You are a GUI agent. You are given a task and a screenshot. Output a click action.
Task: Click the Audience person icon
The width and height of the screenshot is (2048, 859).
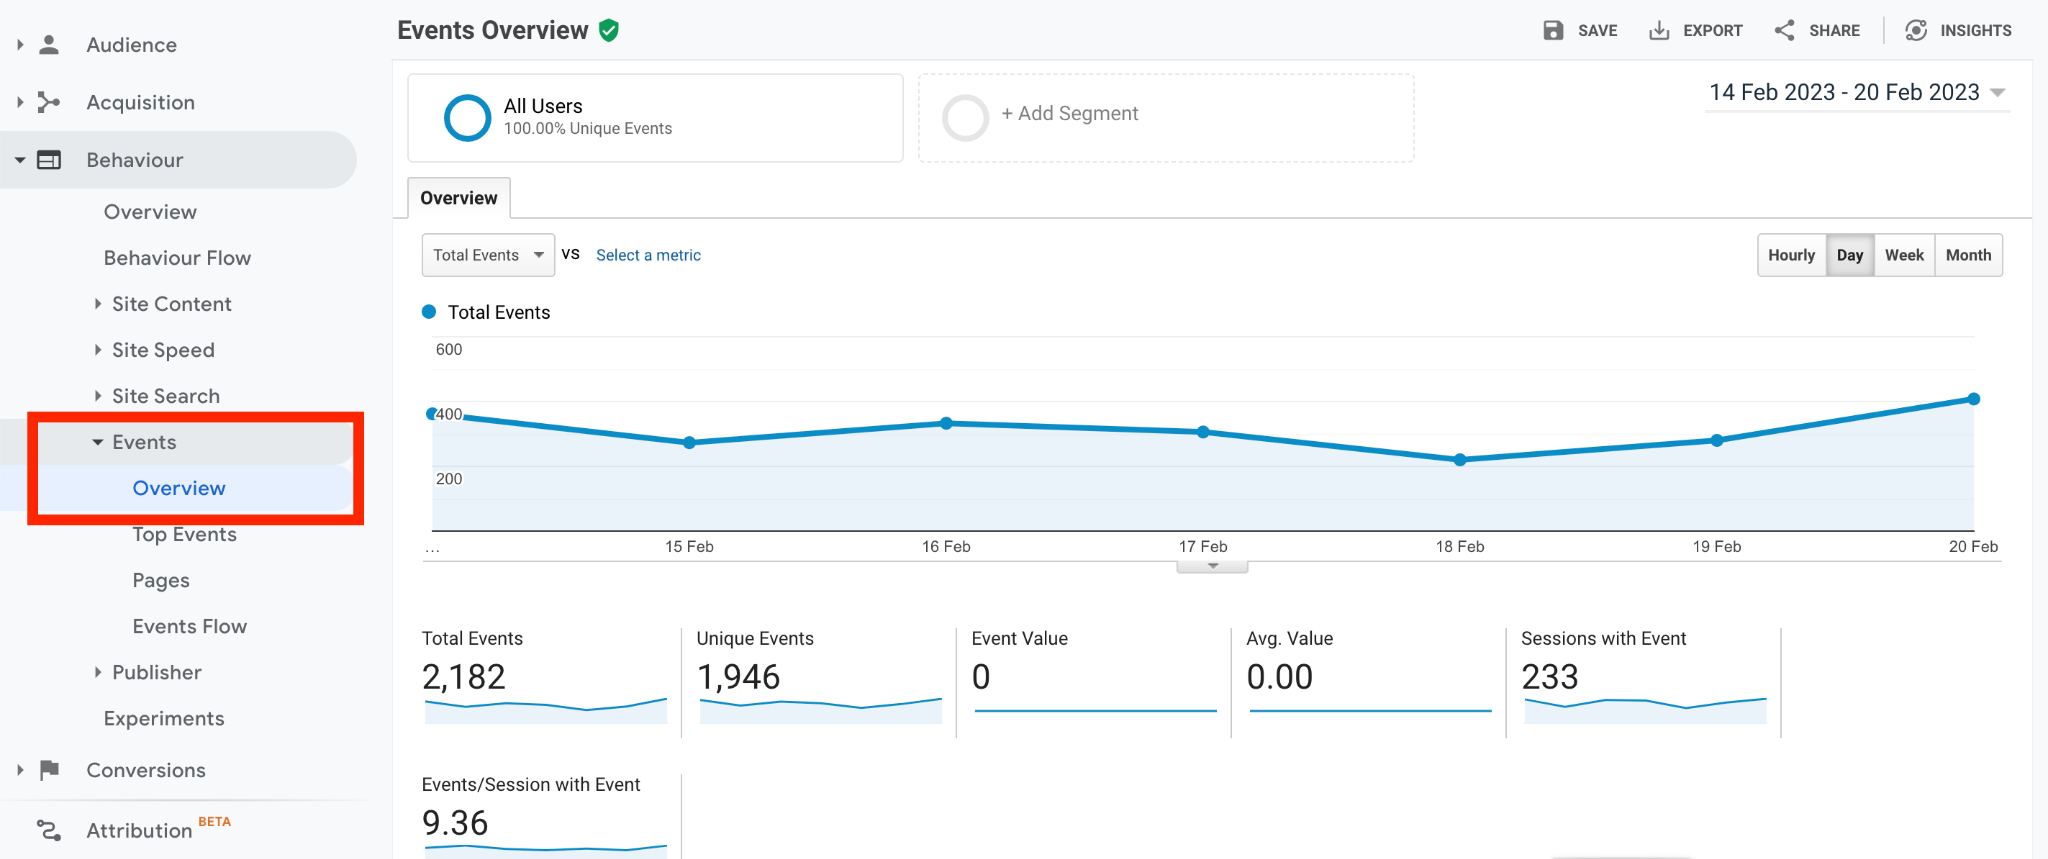[x=49, y=45]
